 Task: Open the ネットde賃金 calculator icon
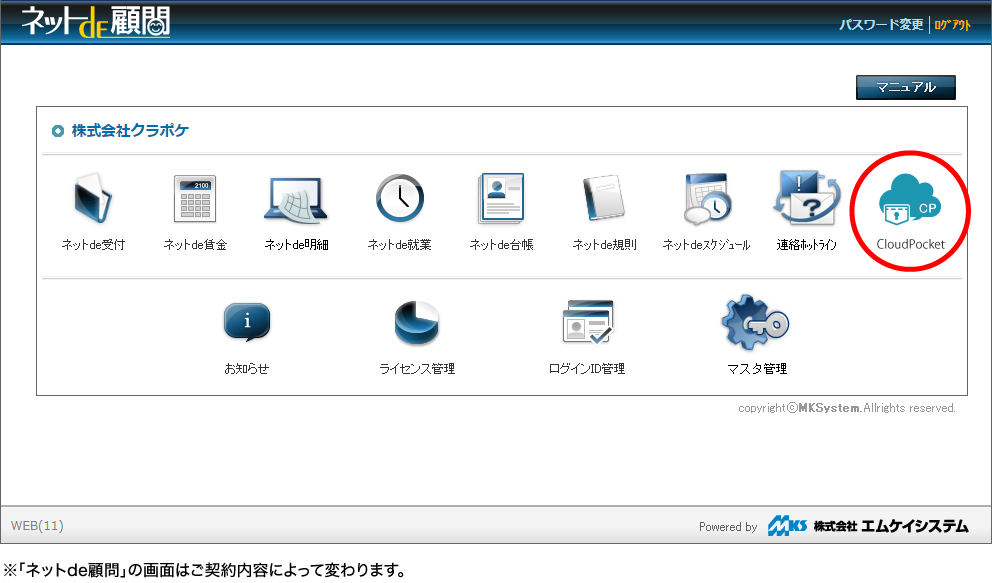(195, 199)
